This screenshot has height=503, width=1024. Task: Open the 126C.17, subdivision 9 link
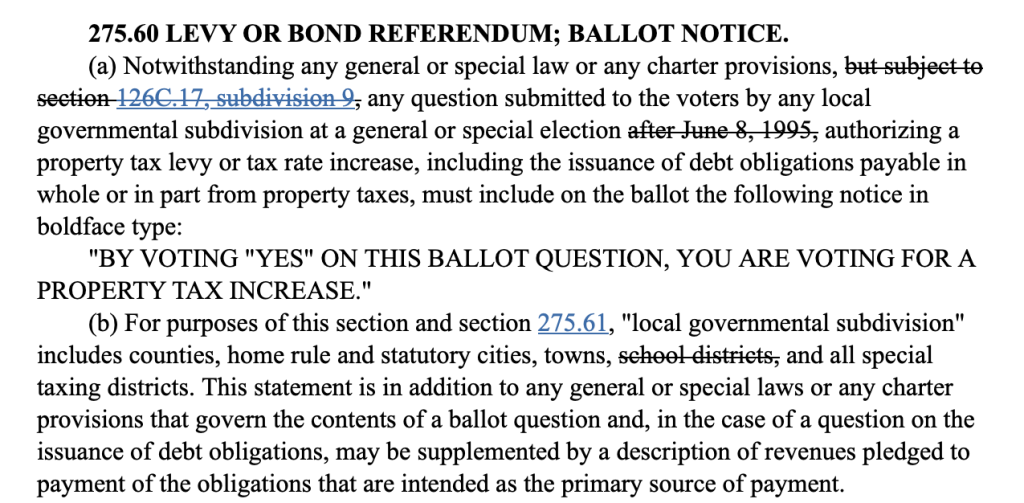(239, 99)
